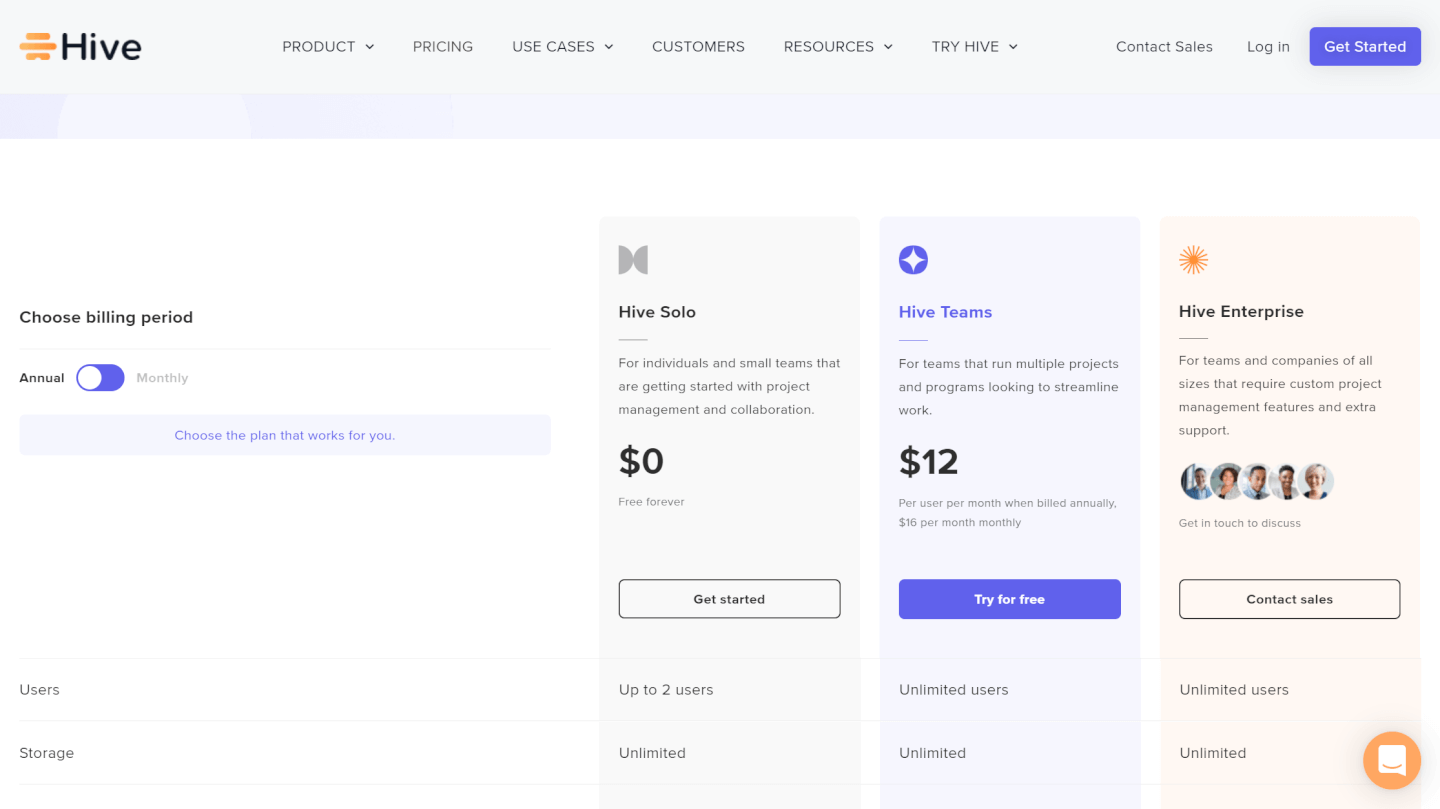Open the PRODUCT dropdown menu
Viewport: 1440px width, 809px height.
click(328, 46)
